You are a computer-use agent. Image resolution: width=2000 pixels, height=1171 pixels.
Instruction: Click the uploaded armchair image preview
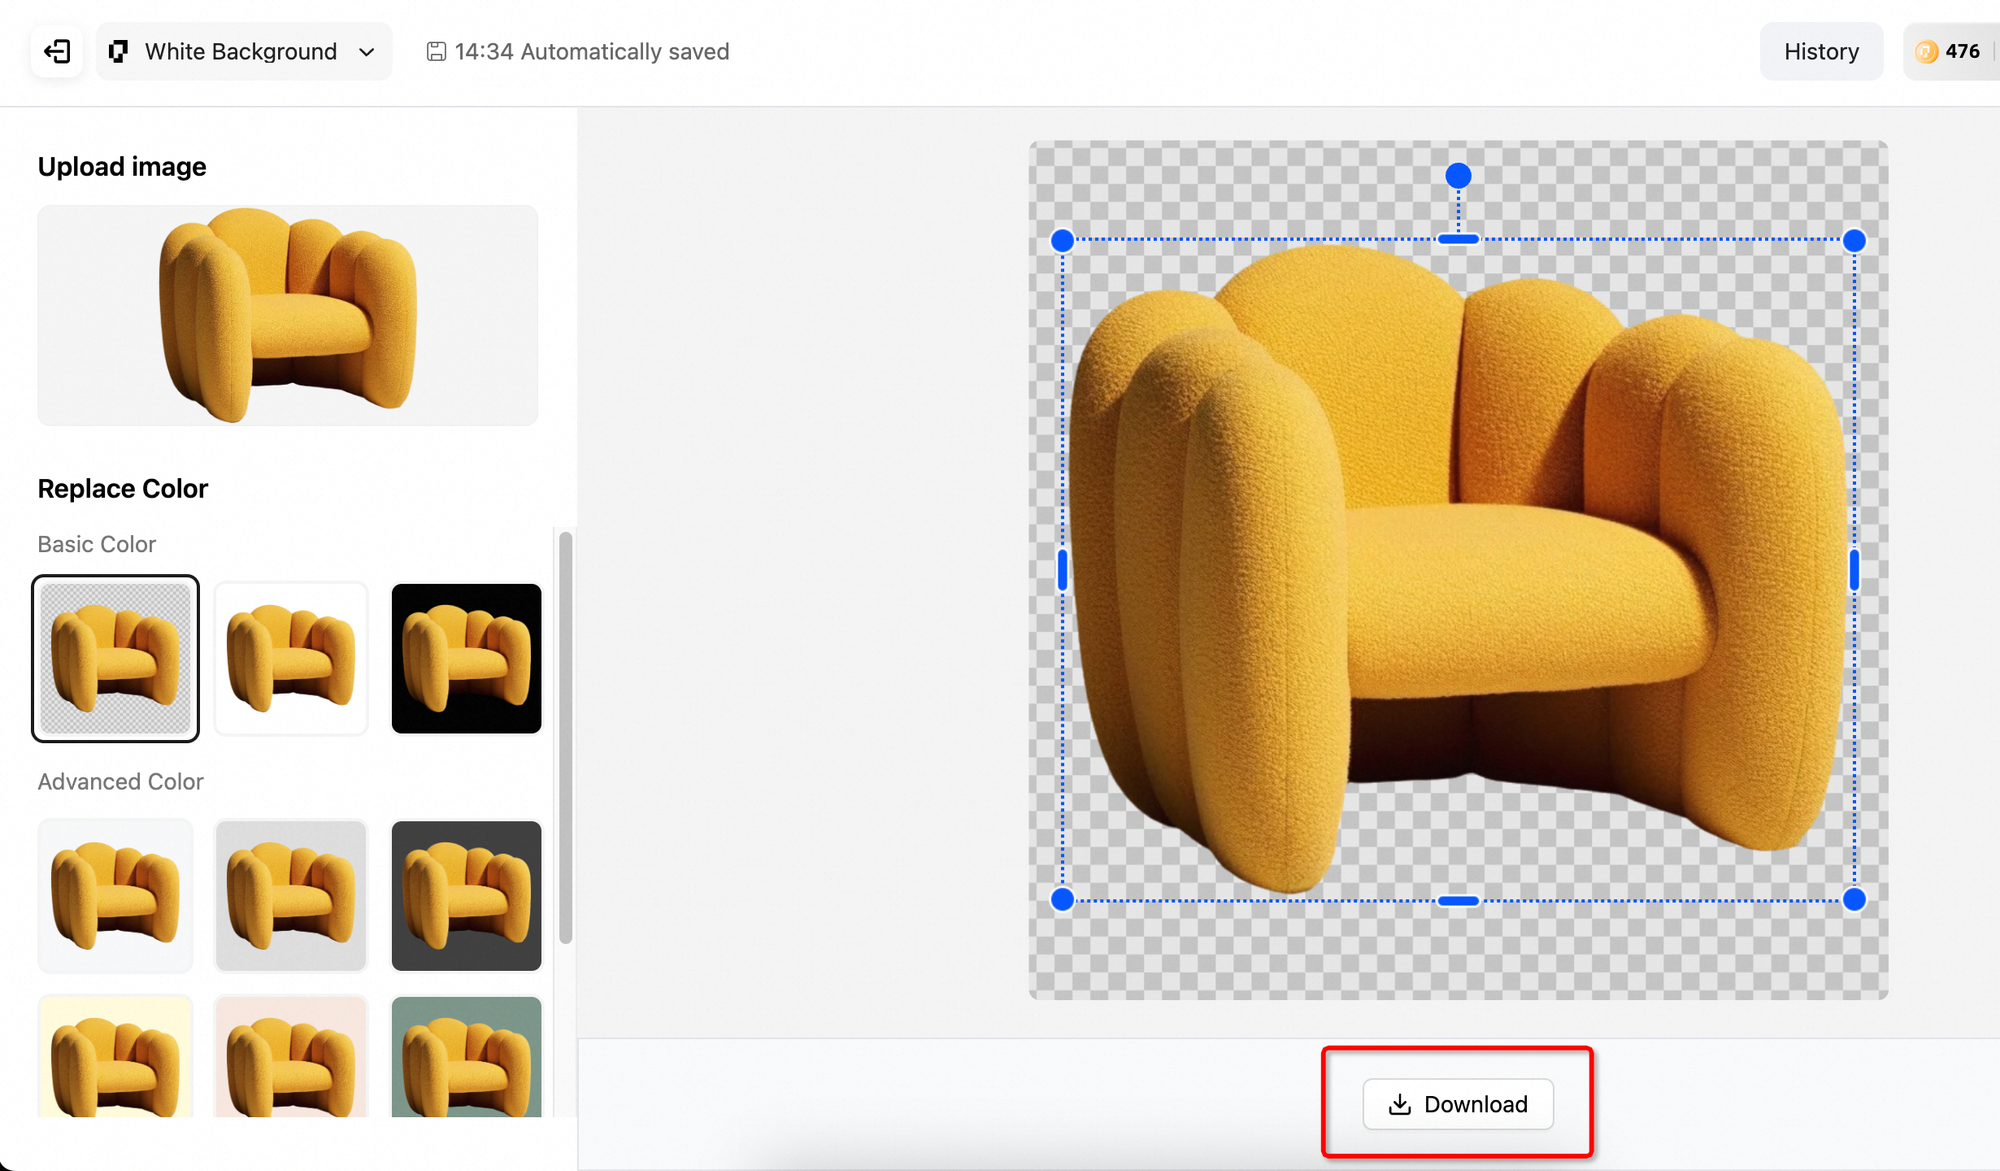click(288, 315)
